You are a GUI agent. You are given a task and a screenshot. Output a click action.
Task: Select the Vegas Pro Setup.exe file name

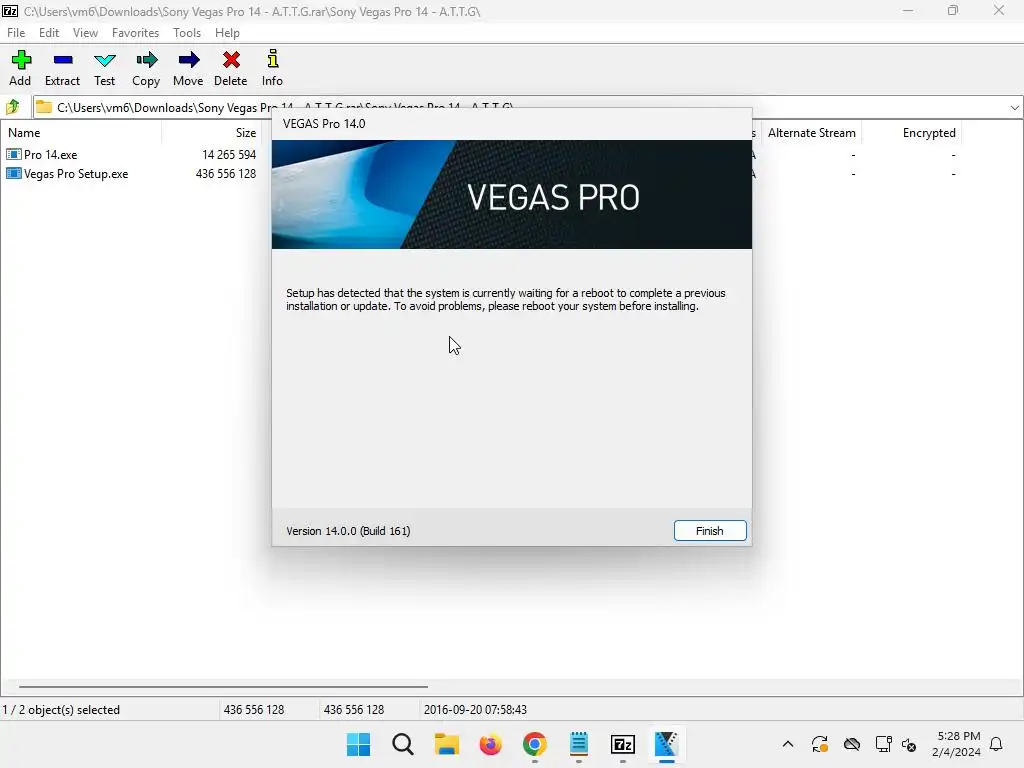[x=76, y=174]
